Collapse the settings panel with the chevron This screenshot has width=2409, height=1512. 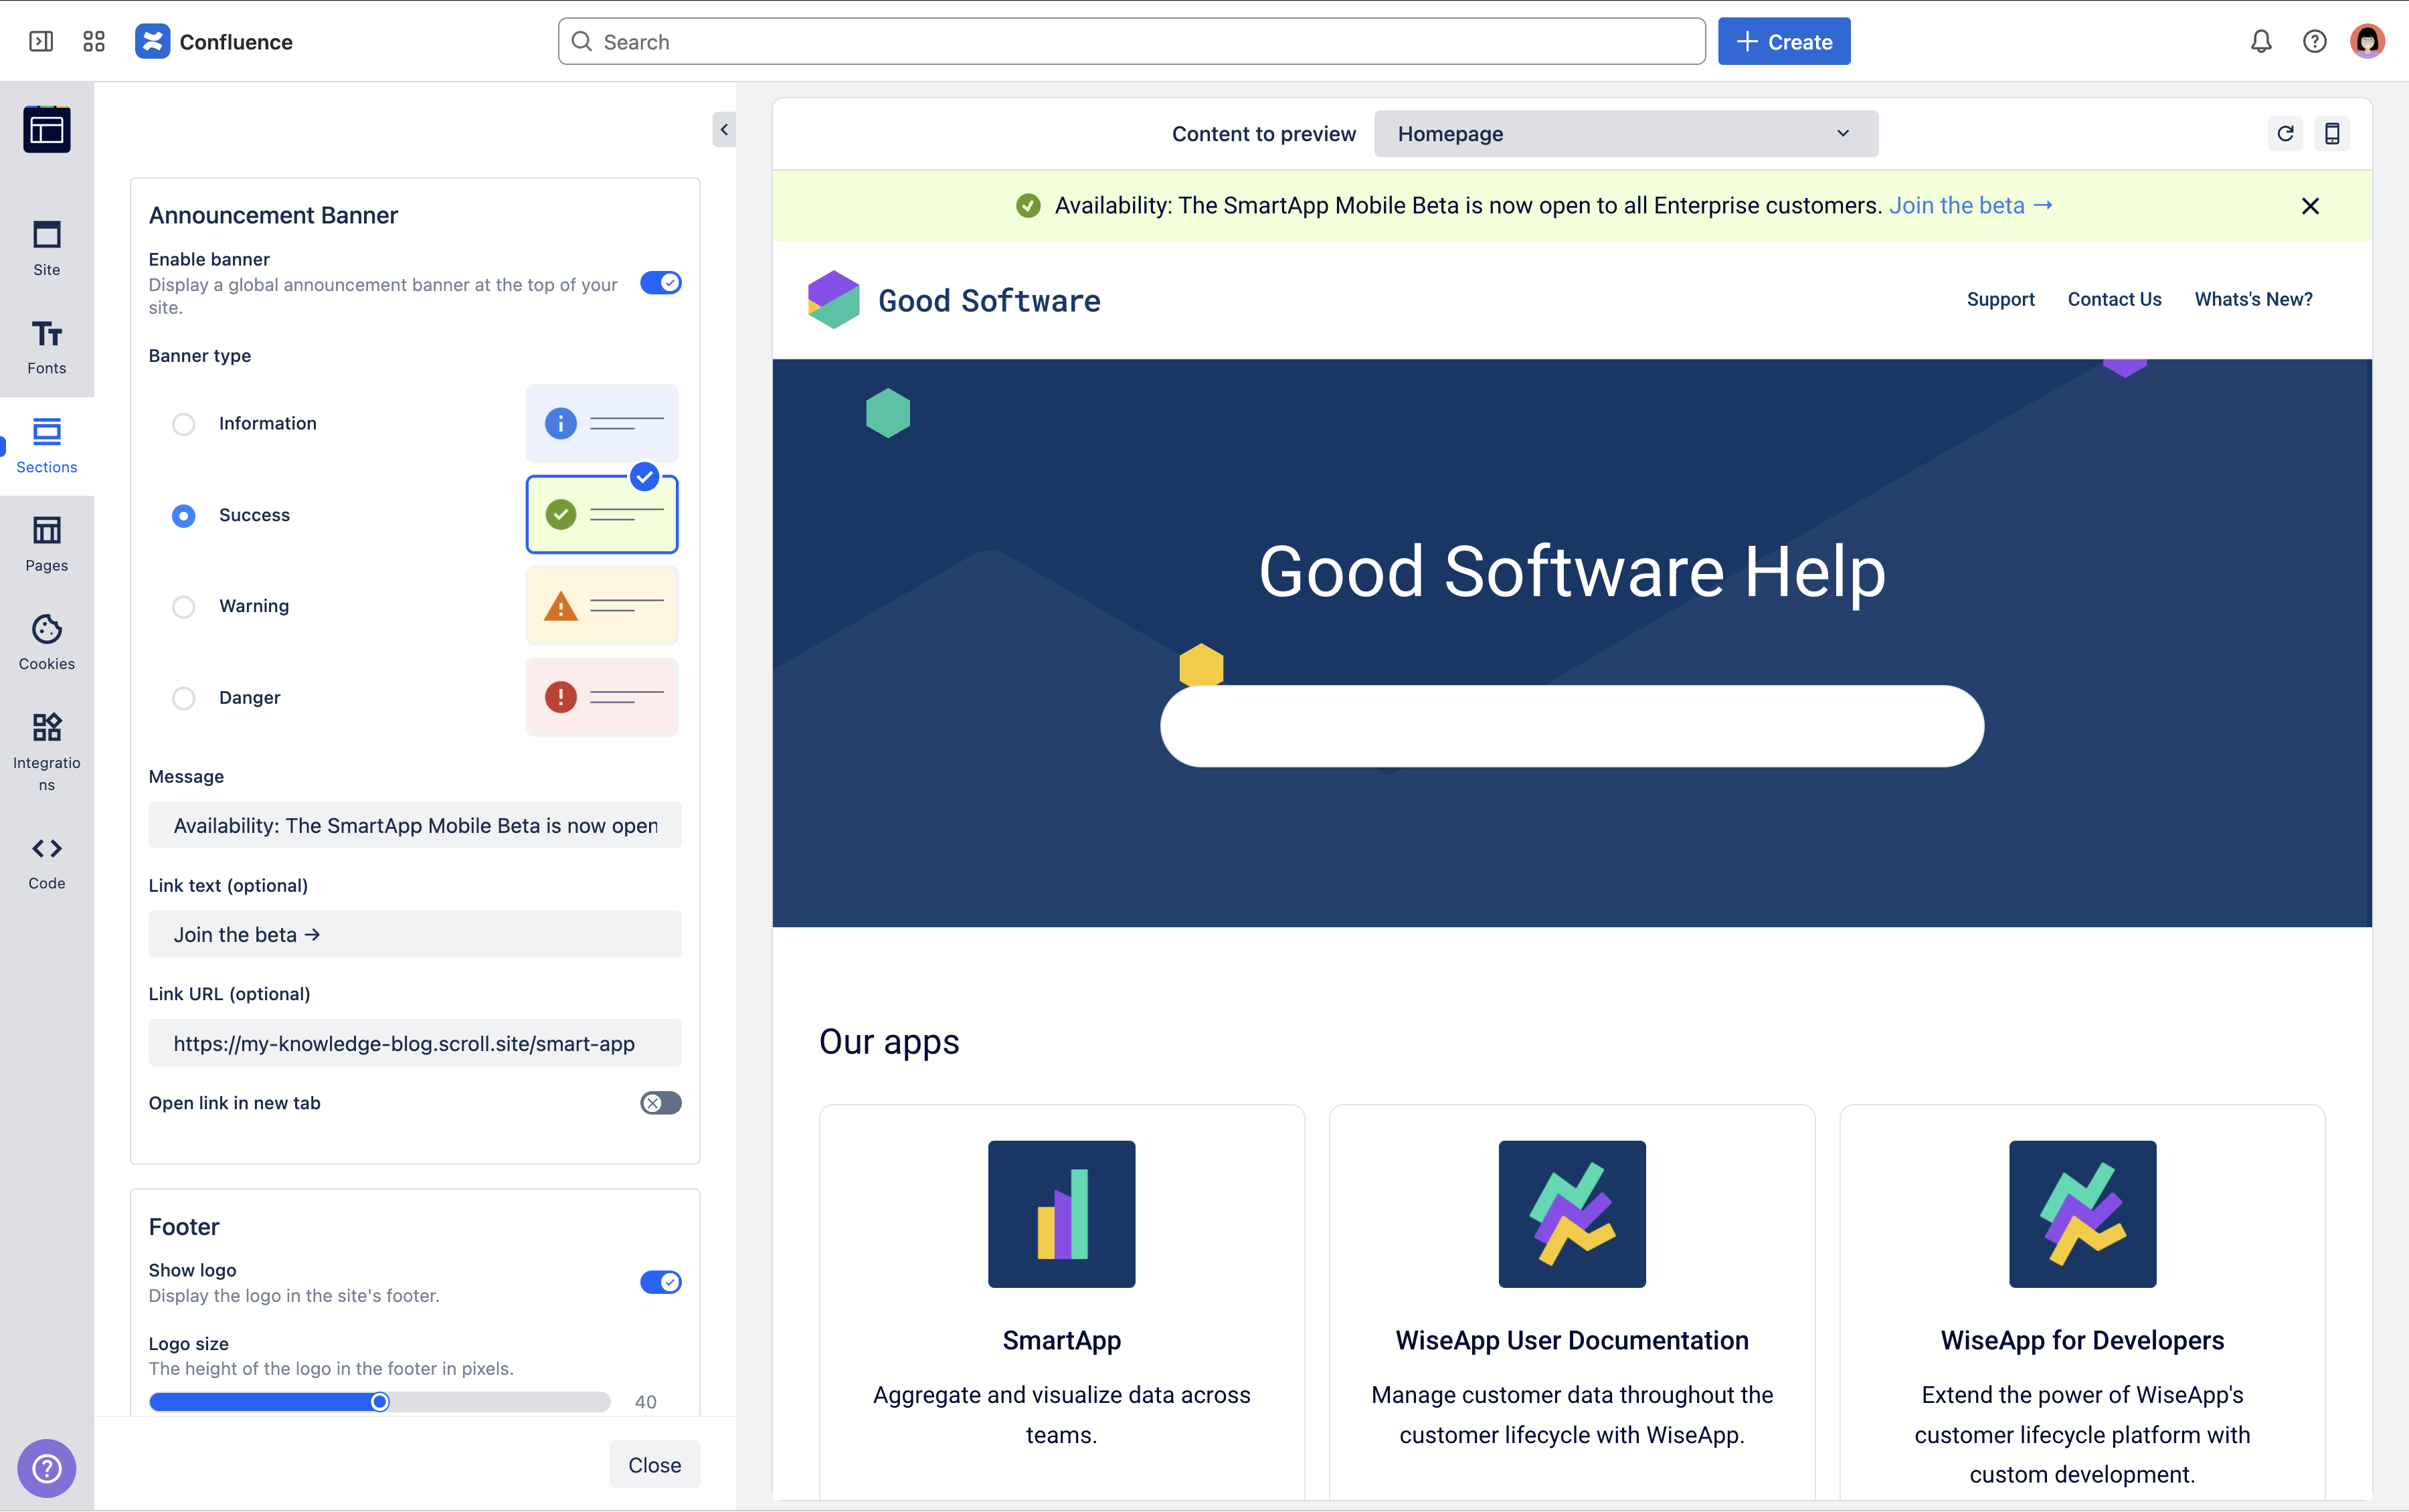coord(724,130)
